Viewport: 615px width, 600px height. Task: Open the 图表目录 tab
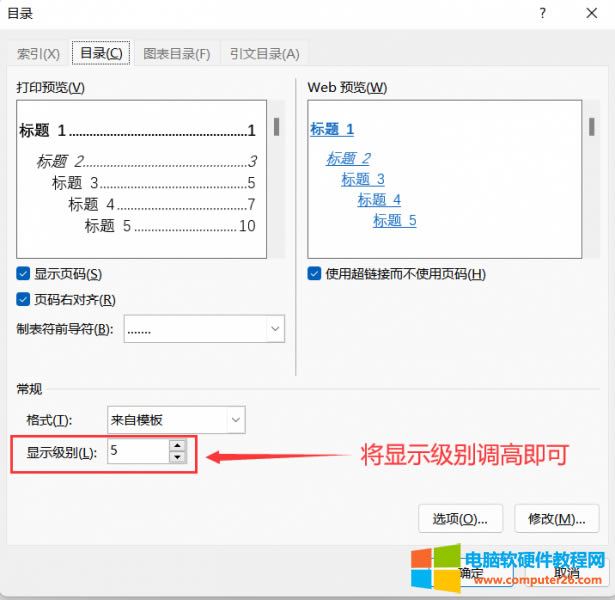click(x=177, y=54)
